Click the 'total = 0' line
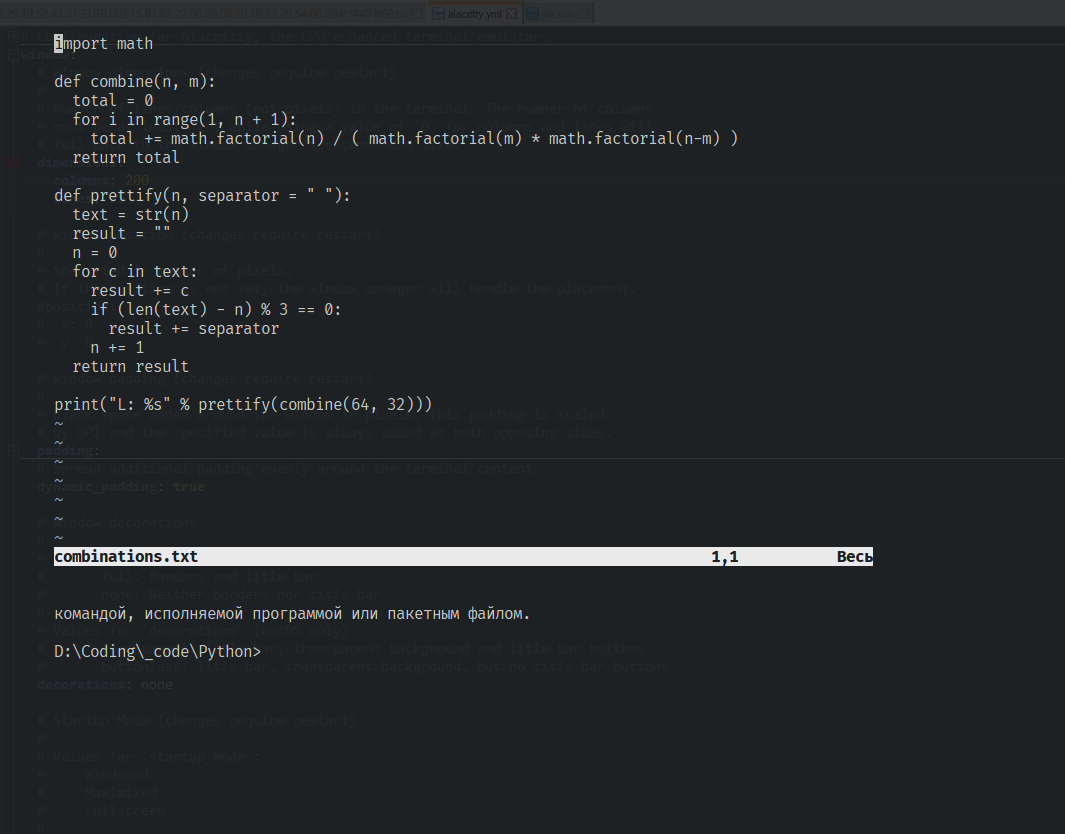 (113, 101)
